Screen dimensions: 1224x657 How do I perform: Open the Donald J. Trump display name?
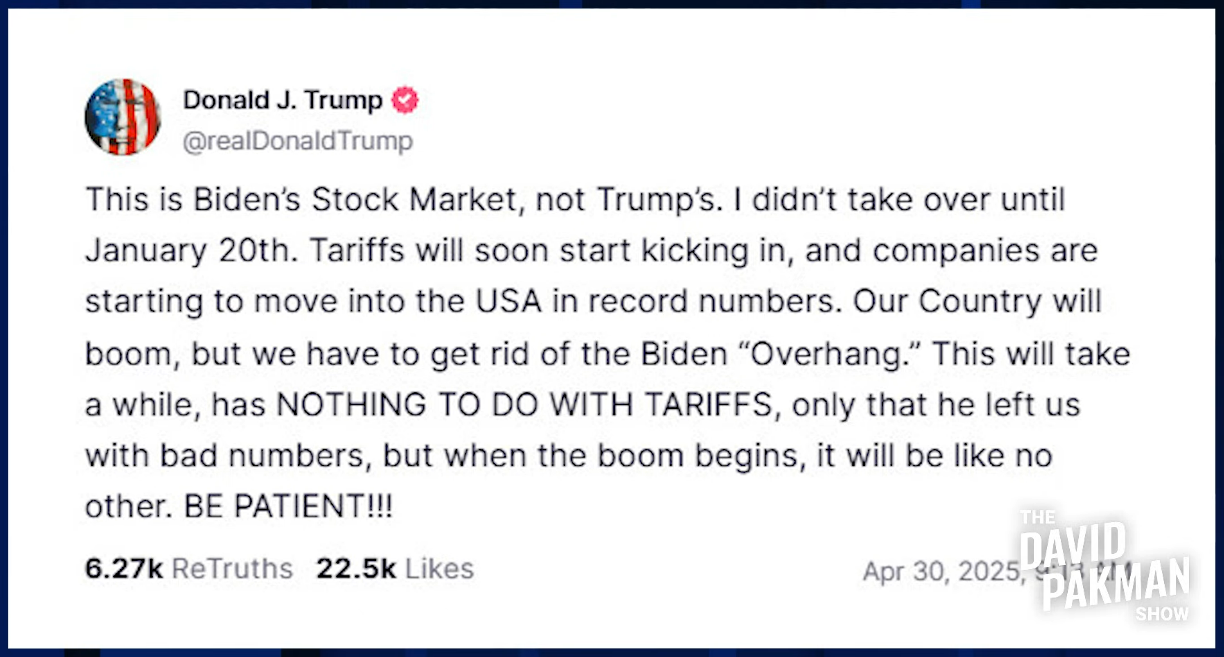tap(282, 100)
